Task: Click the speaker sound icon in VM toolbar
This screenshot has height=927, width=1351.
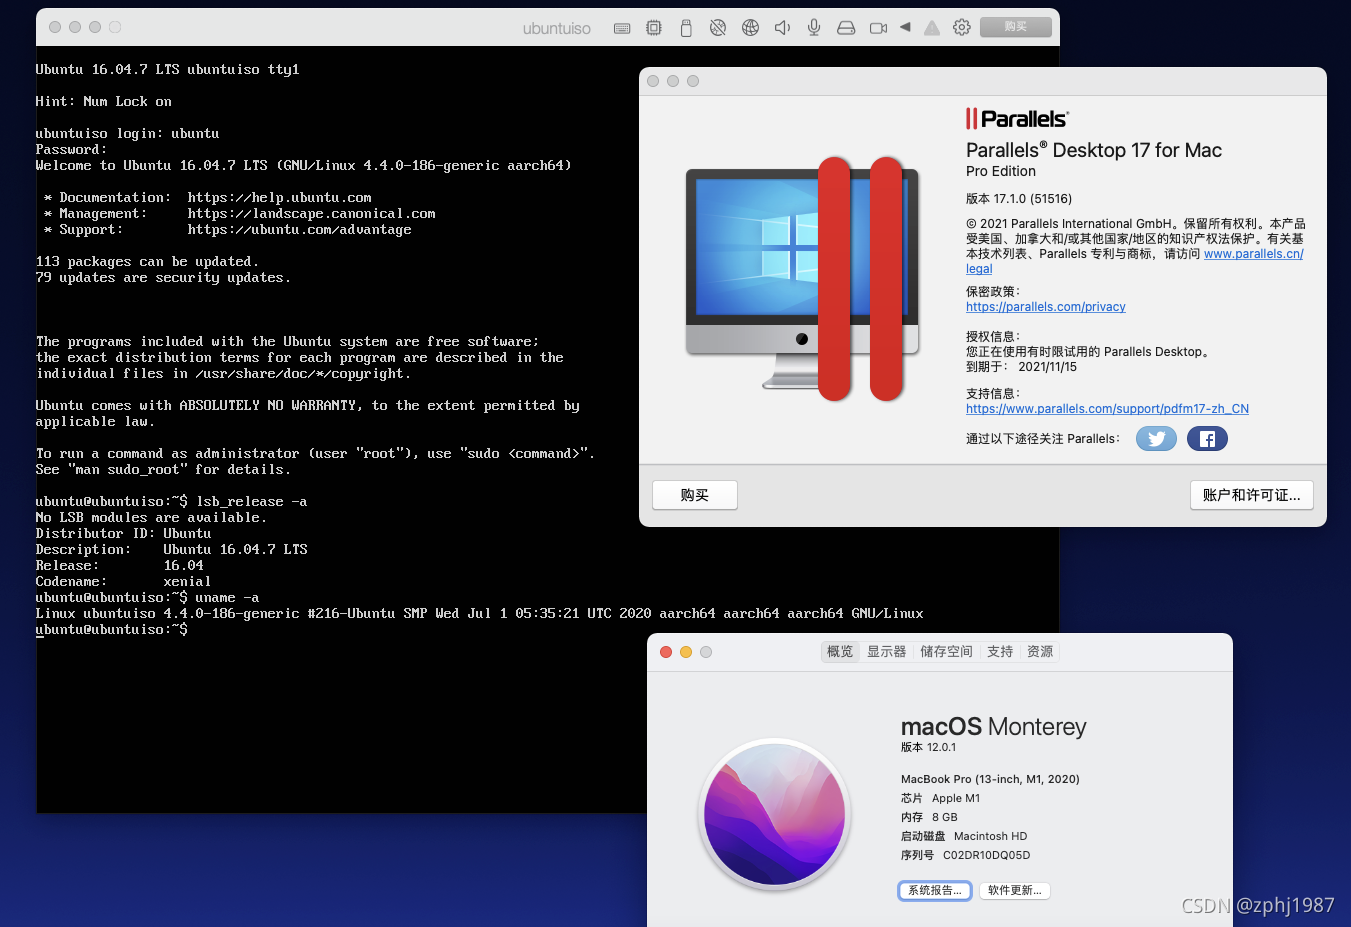Action: click(x=782, y=28)
